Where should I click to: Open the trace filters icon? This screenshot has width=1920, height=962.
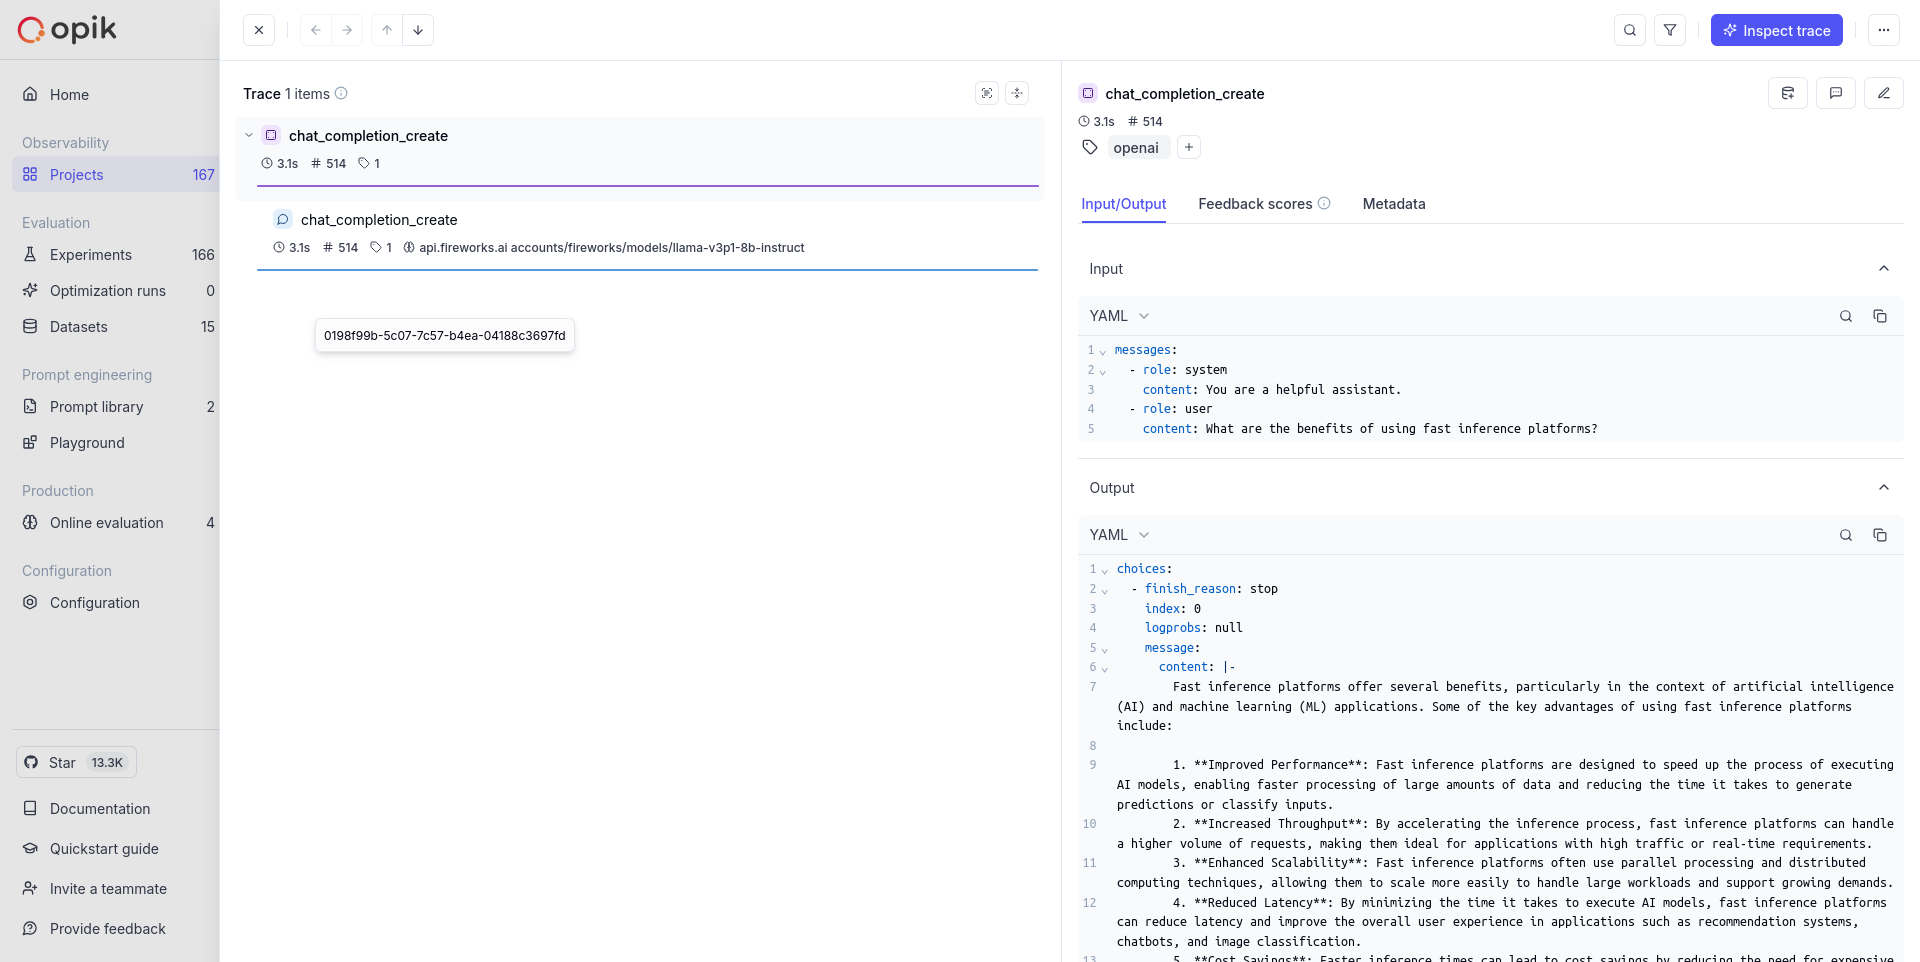1670,30
